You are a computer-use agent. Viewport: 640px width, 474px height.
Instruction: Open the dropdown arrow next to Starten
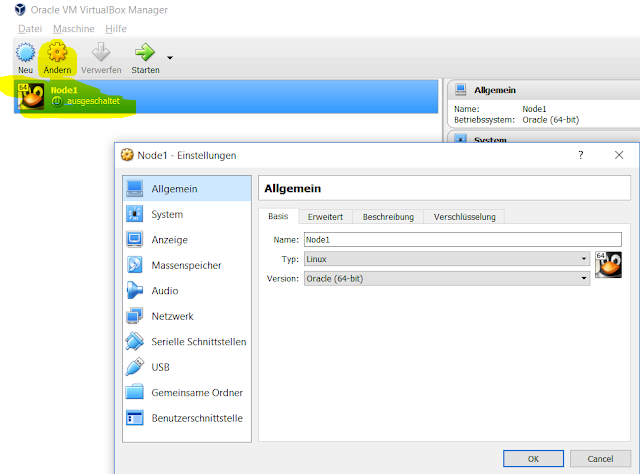click(x=170, y=58)
